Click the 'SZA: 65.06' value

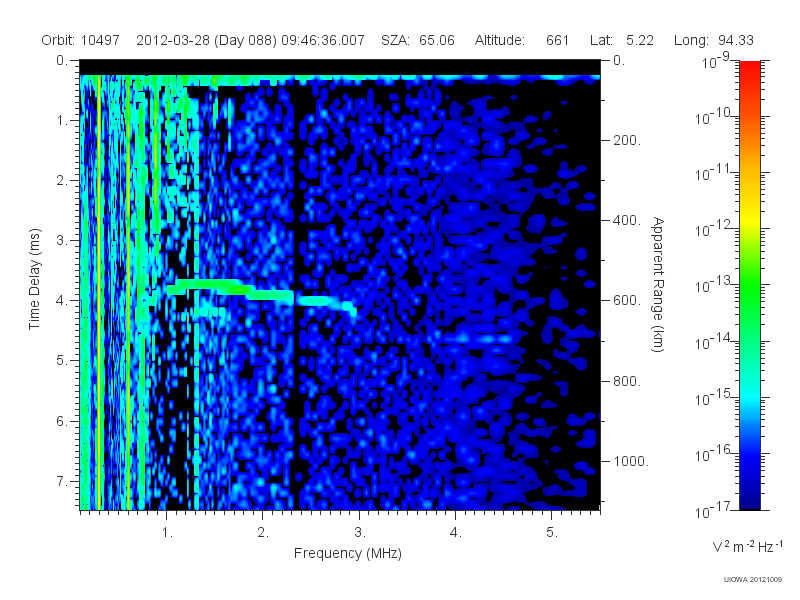click(417, 40)
